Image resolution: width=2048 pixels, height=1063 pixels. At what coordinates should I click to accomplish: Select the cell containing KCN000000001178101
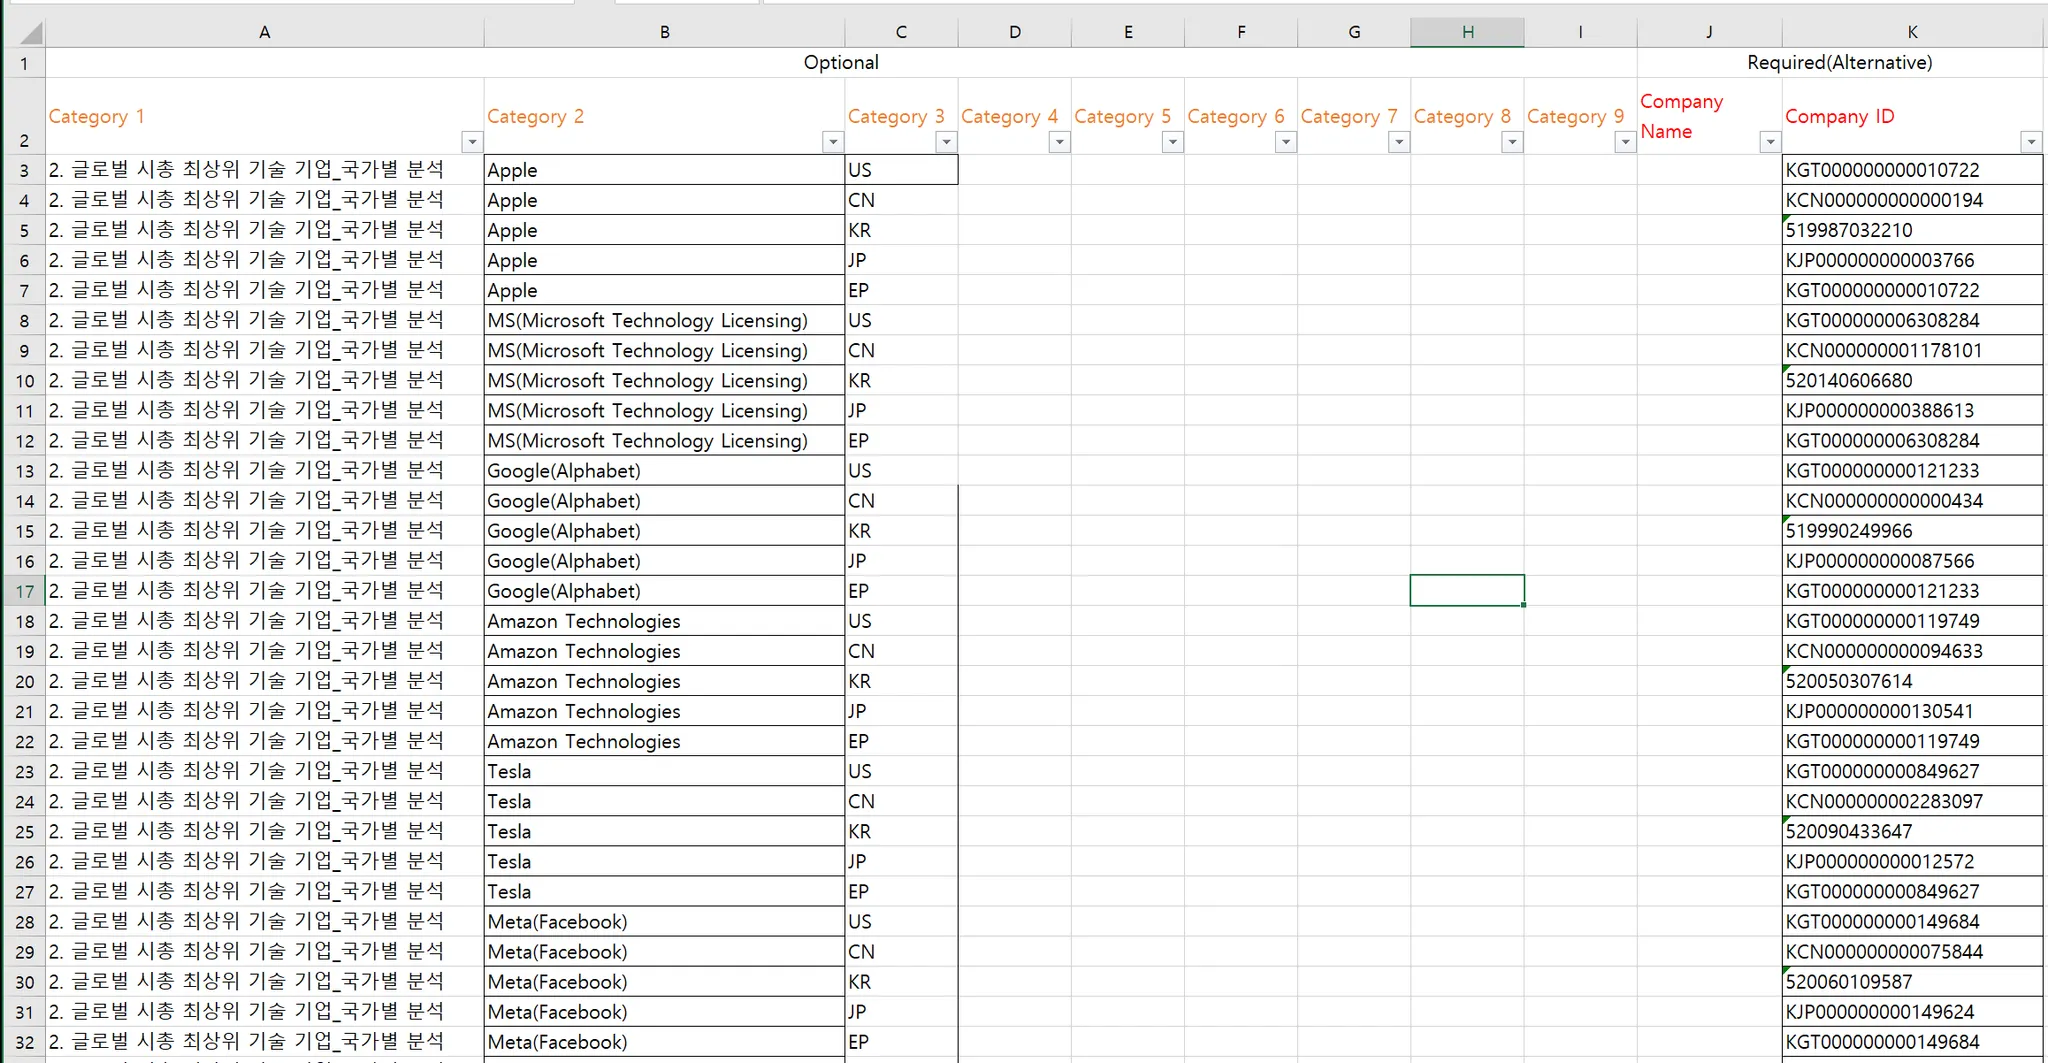pos(1913,351)
